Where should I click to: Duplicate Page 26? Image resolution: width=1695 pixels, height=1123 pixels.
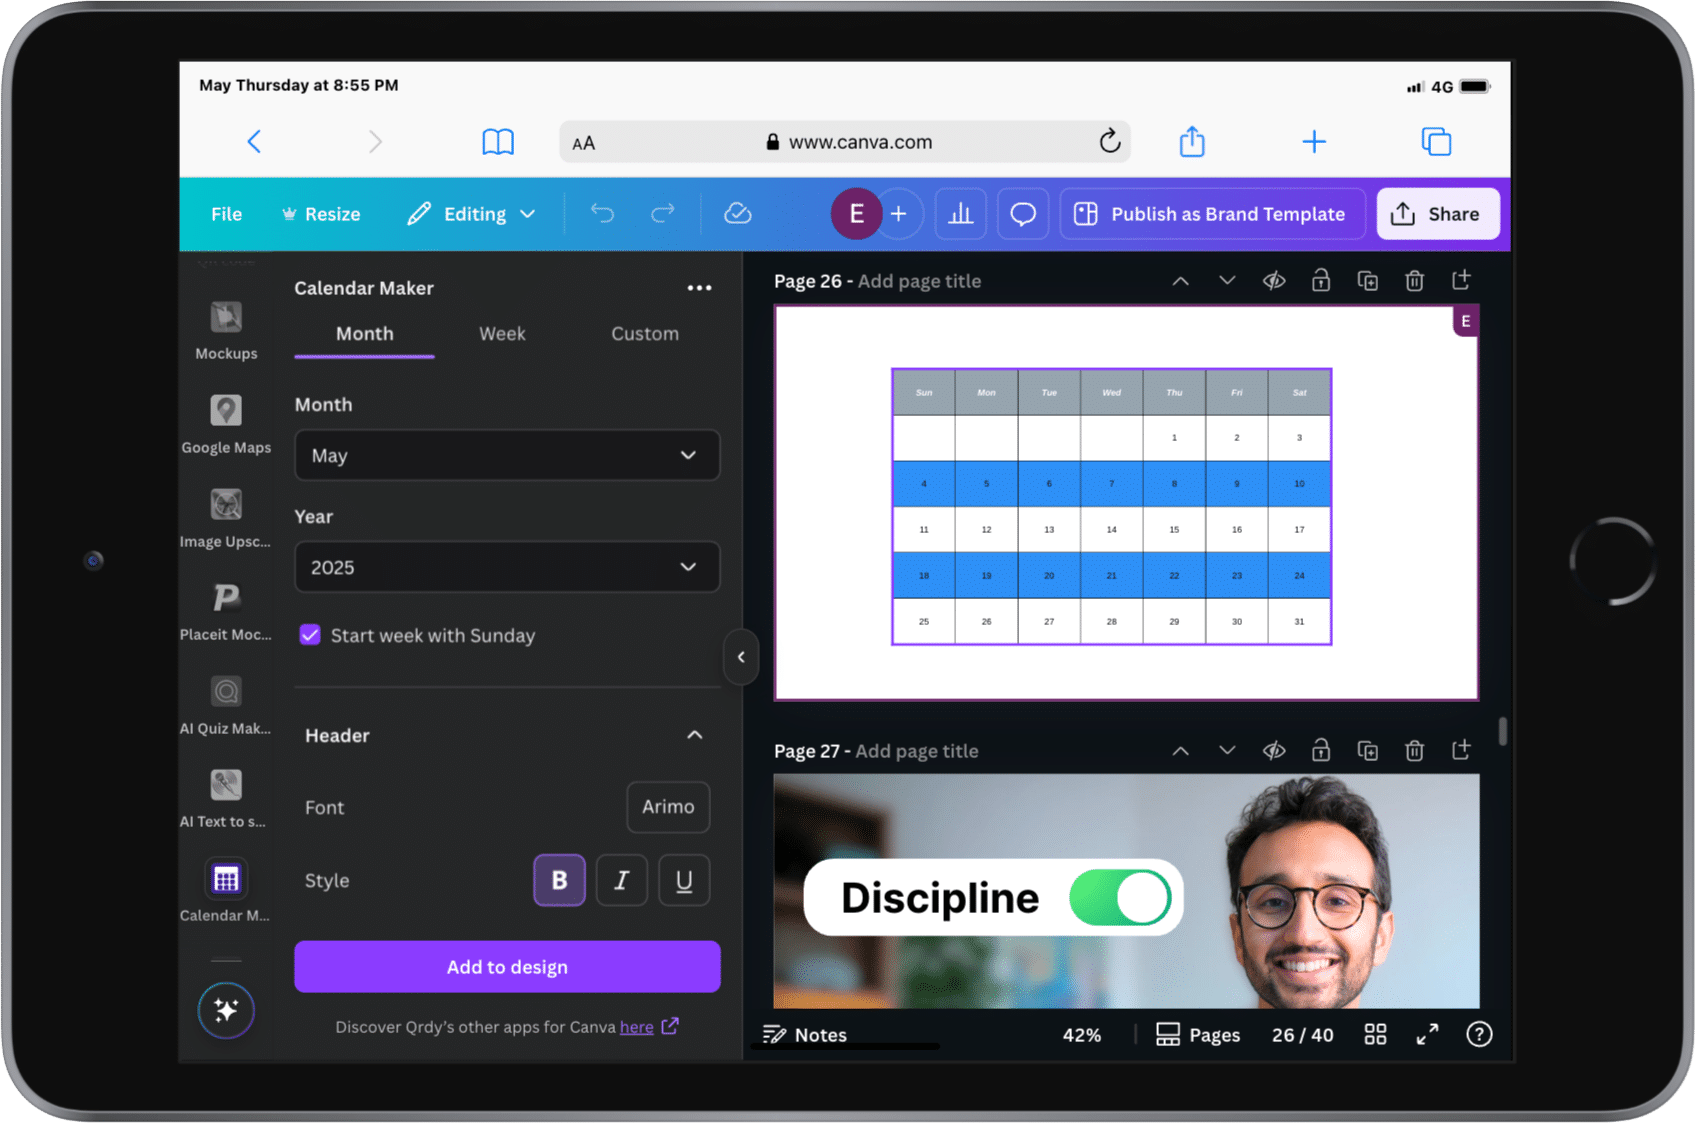click(1367, 281)
